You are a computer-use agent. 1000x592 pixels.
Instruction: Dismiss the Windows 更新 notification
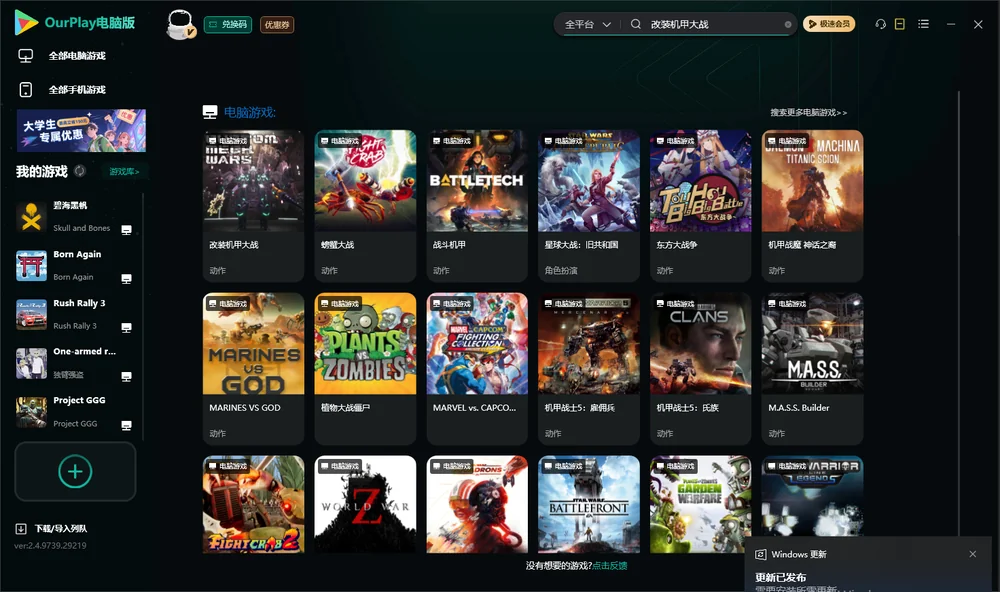tap(973, 554)
